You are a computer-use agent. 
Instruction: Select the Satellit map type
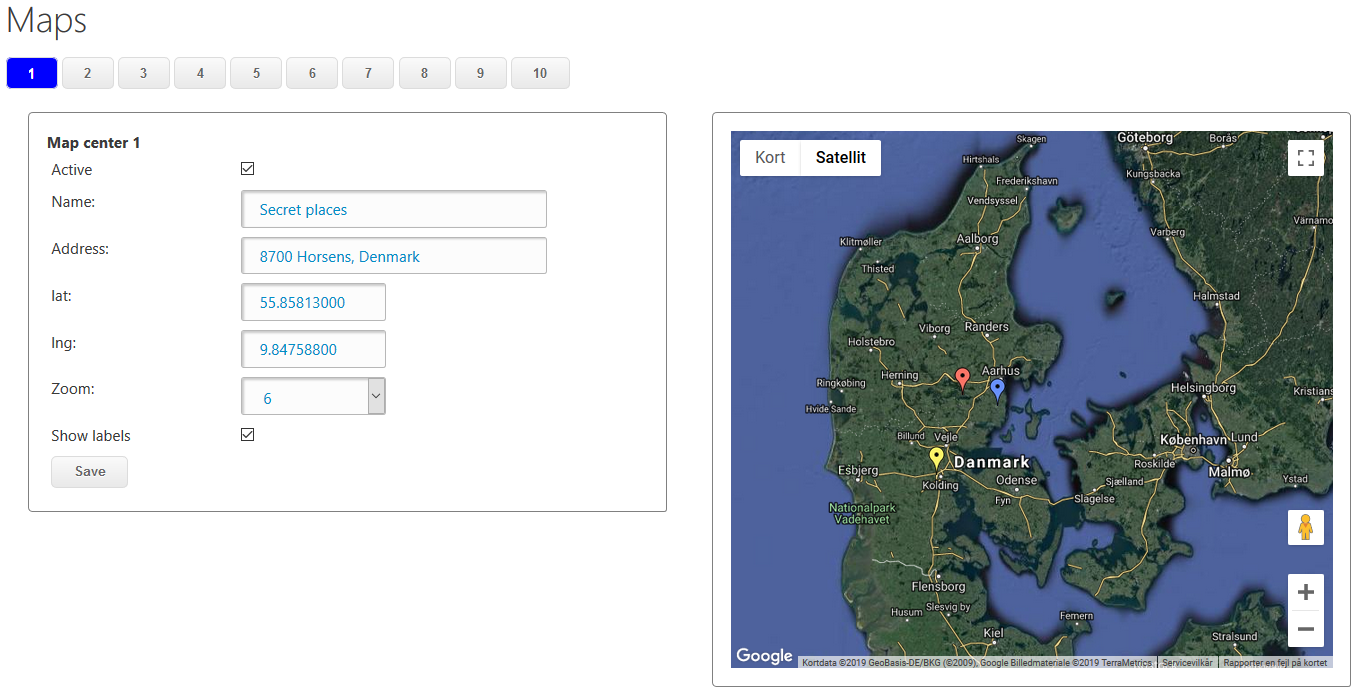point(840,158)
